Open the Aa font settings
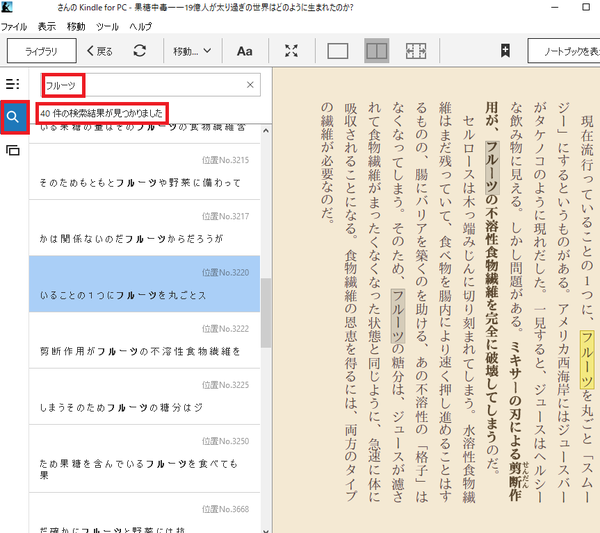This screenshot has height=533, width=600. [245, 51]
